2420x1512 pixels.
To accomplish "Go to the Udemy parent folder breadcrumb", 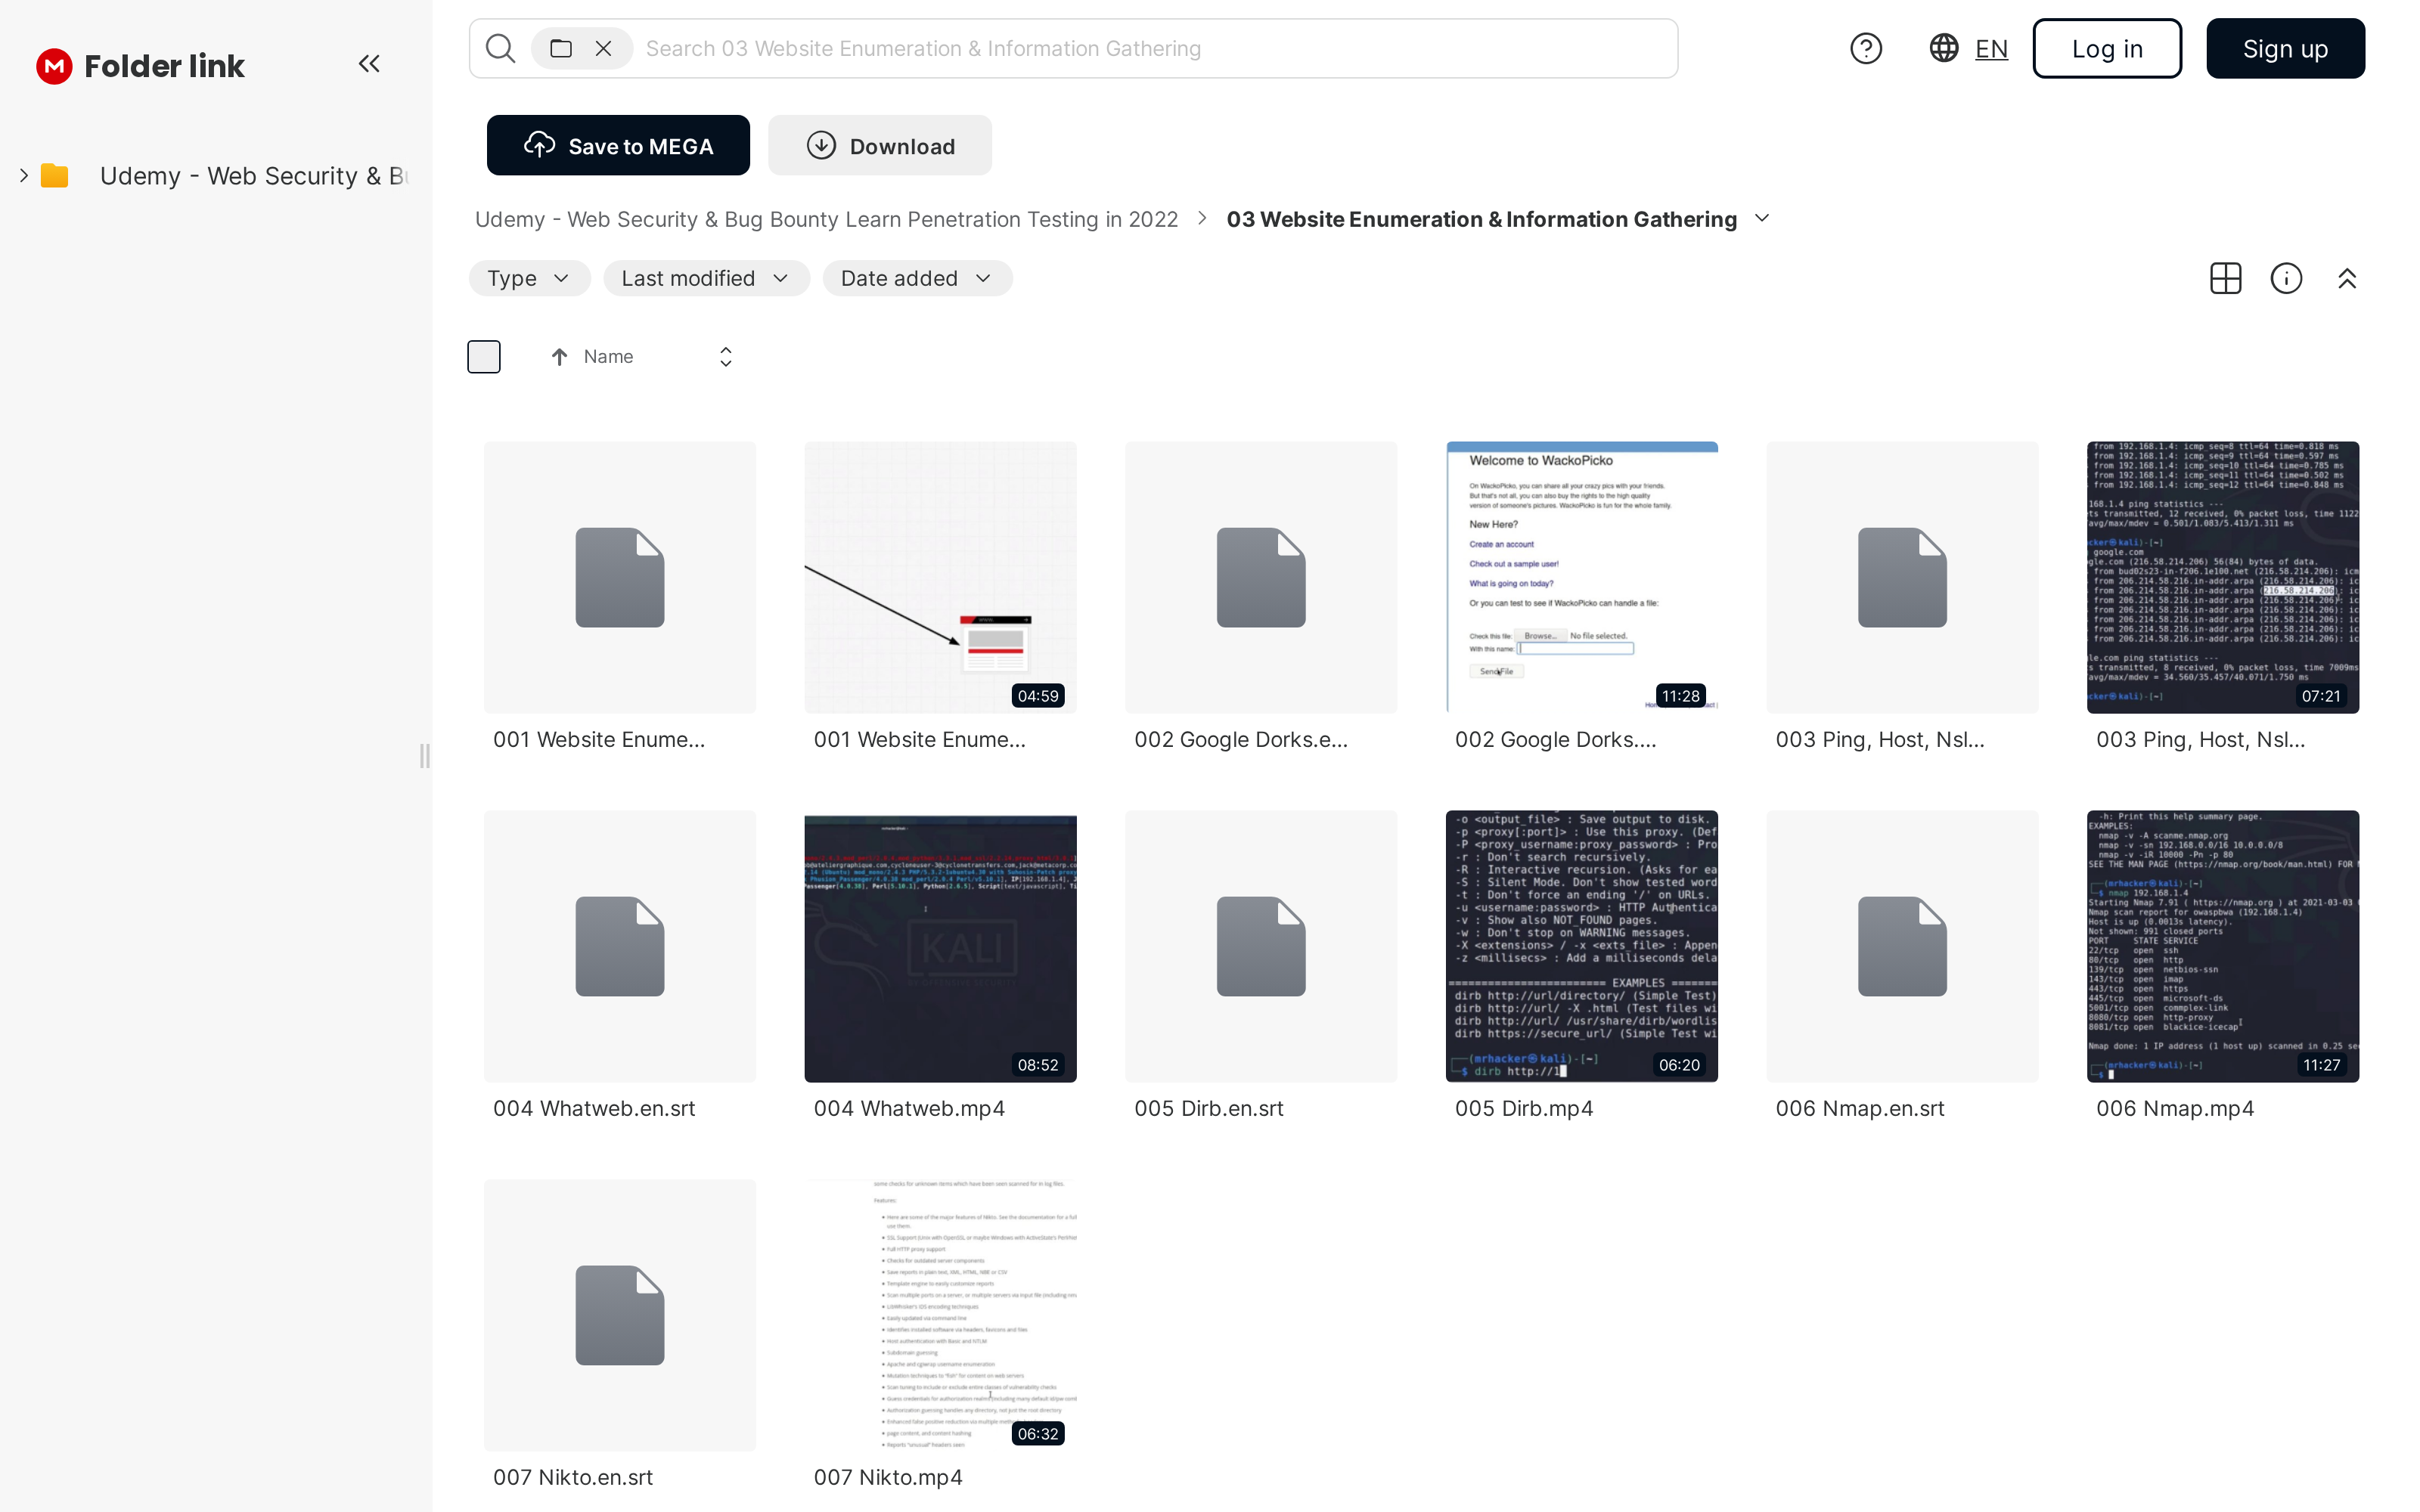I will (x=826, y=220).
